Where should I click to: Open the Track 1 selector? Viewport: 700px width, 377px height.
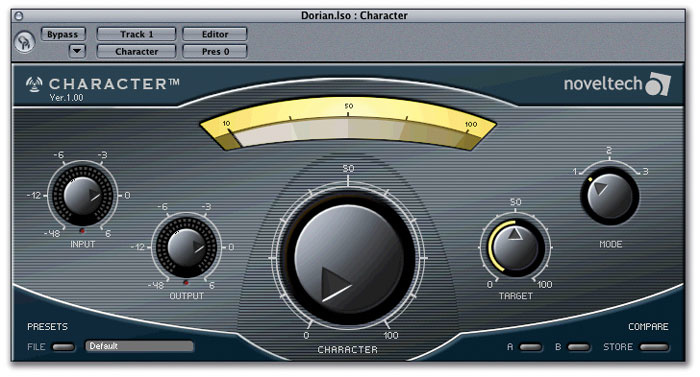point(136,34)
